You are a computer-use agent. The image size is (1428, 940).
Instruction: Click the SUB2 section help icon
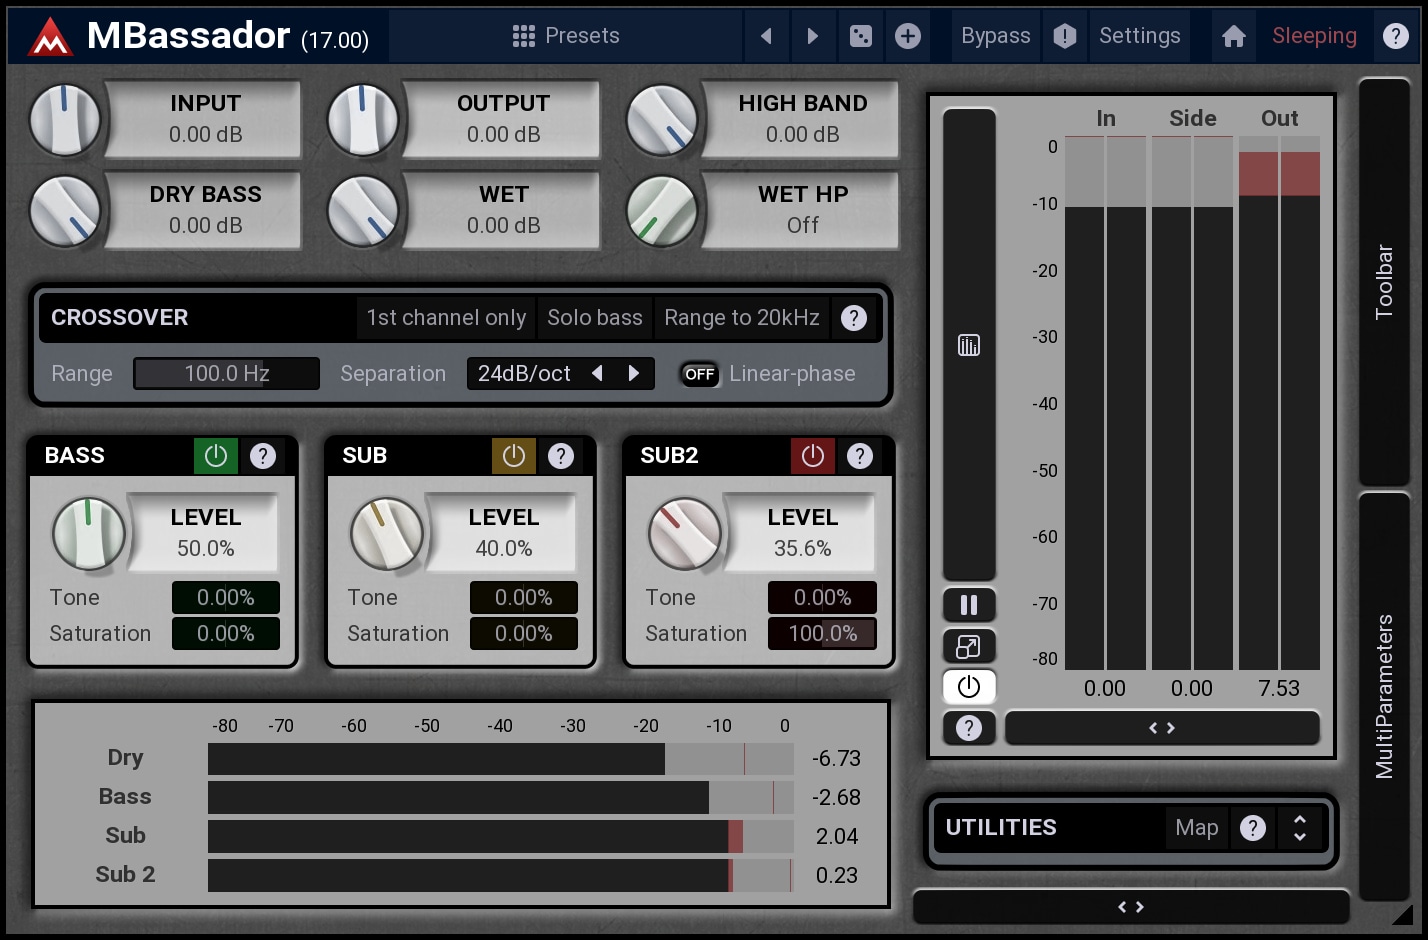click(x=859, y=456)
